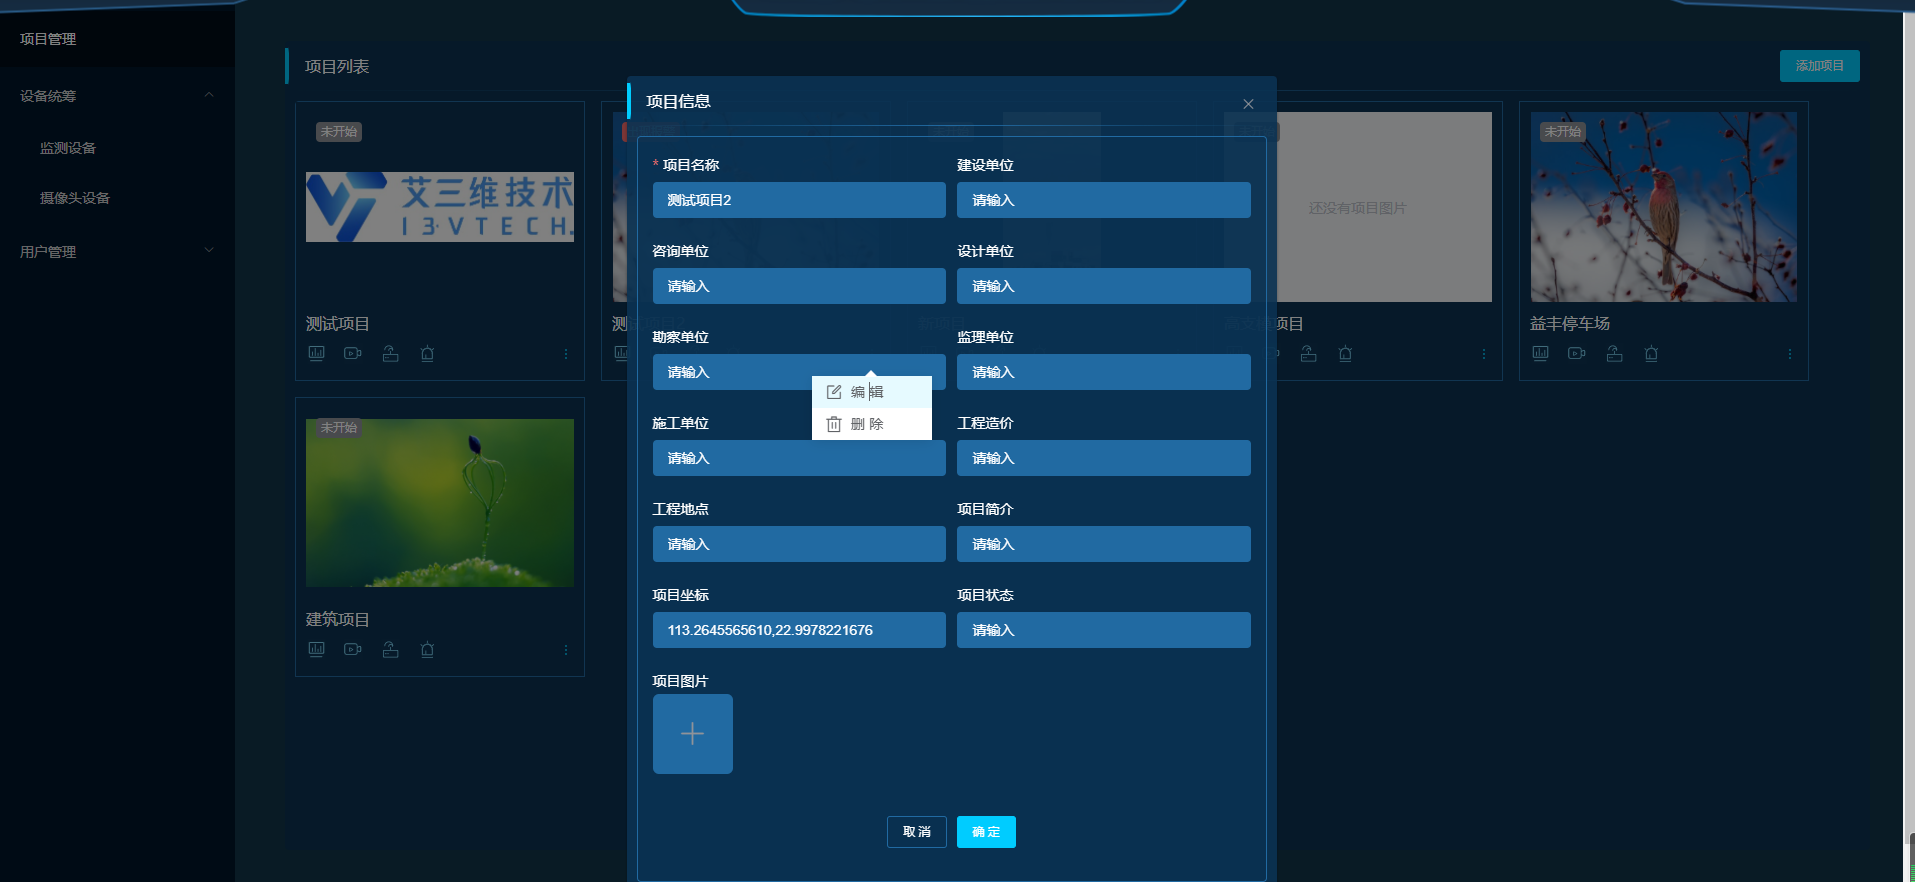Open gateway device icon on 测试项目 card

tap(390, 353)
